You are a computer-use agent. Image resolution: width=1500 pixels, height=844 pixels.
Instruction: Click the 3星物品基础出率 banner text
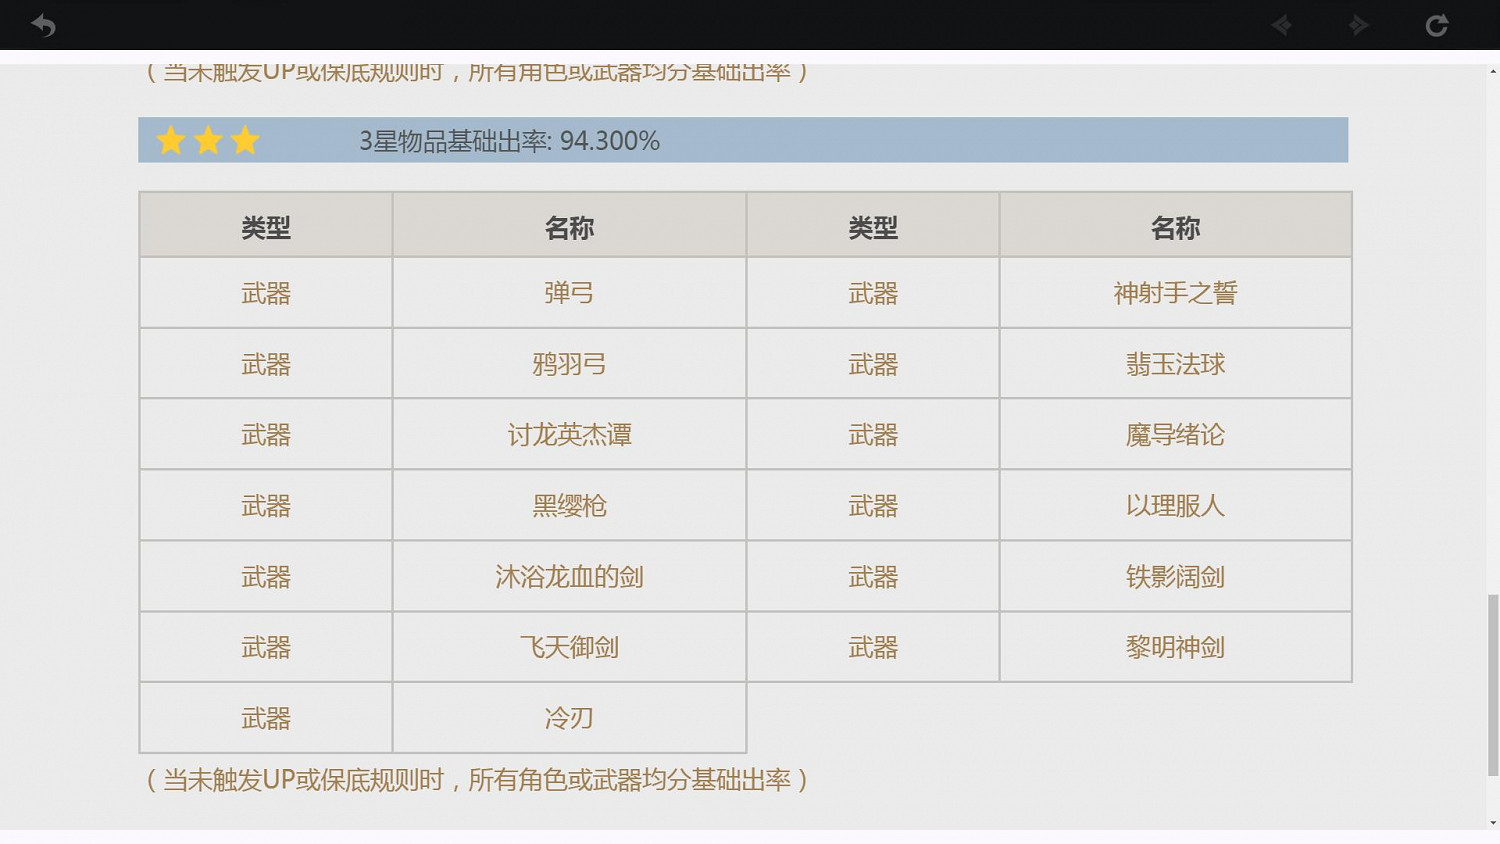coord(507,141)
